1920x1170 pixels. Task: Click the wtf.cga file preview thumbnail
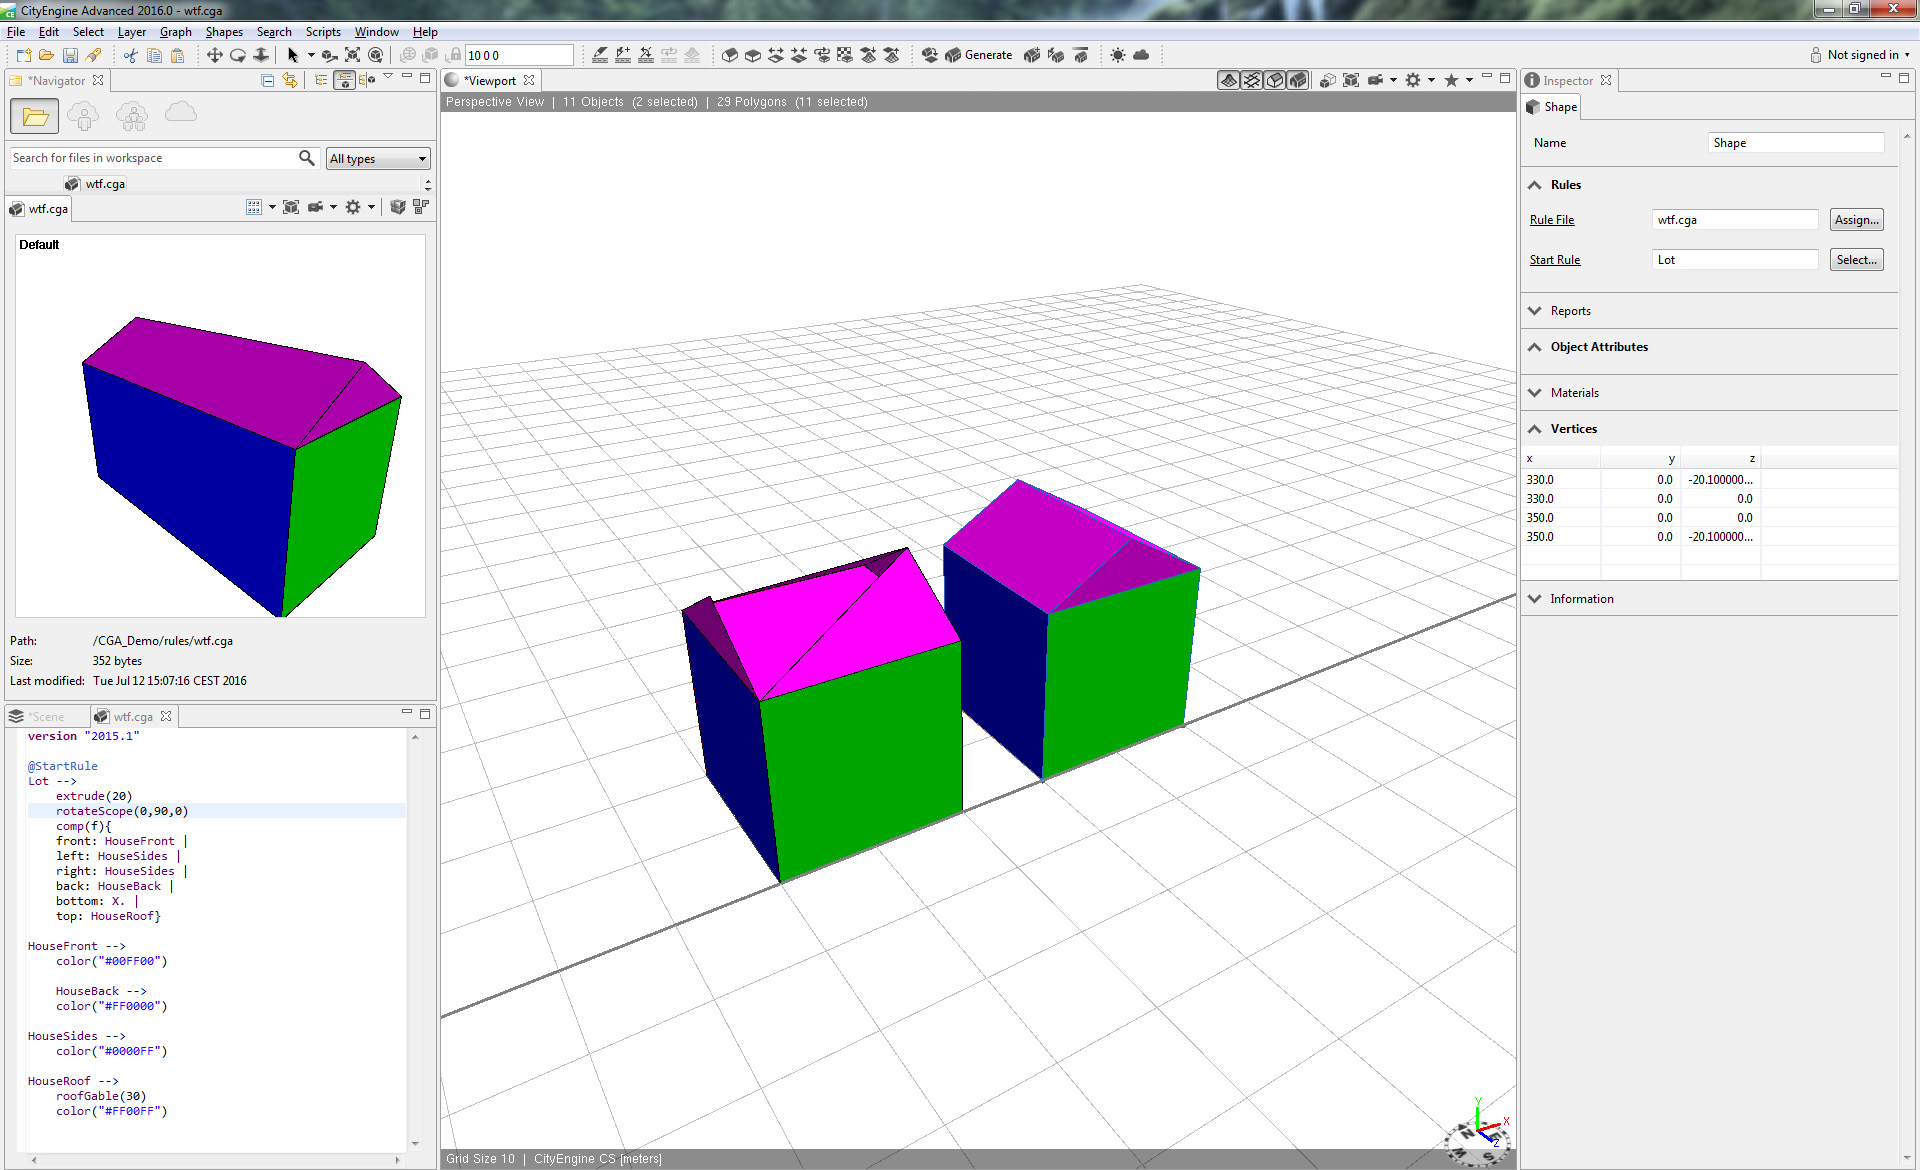(x=220, y=426)
